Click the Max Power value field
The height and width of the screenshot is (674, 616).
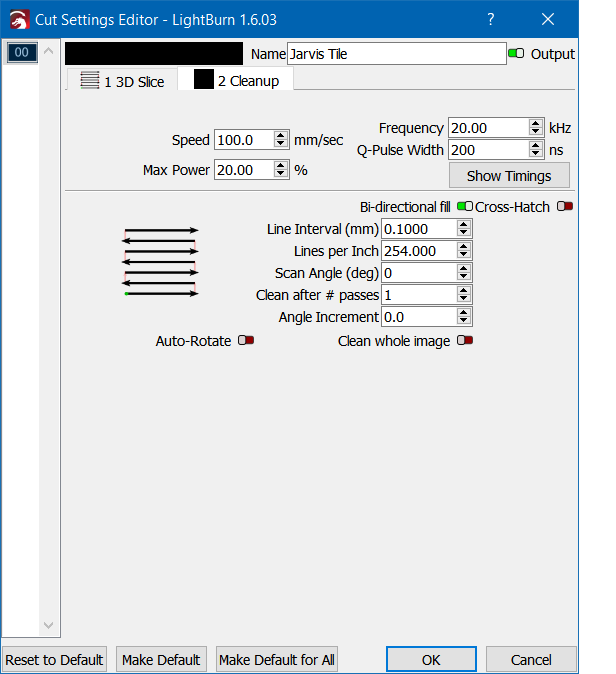244,170
